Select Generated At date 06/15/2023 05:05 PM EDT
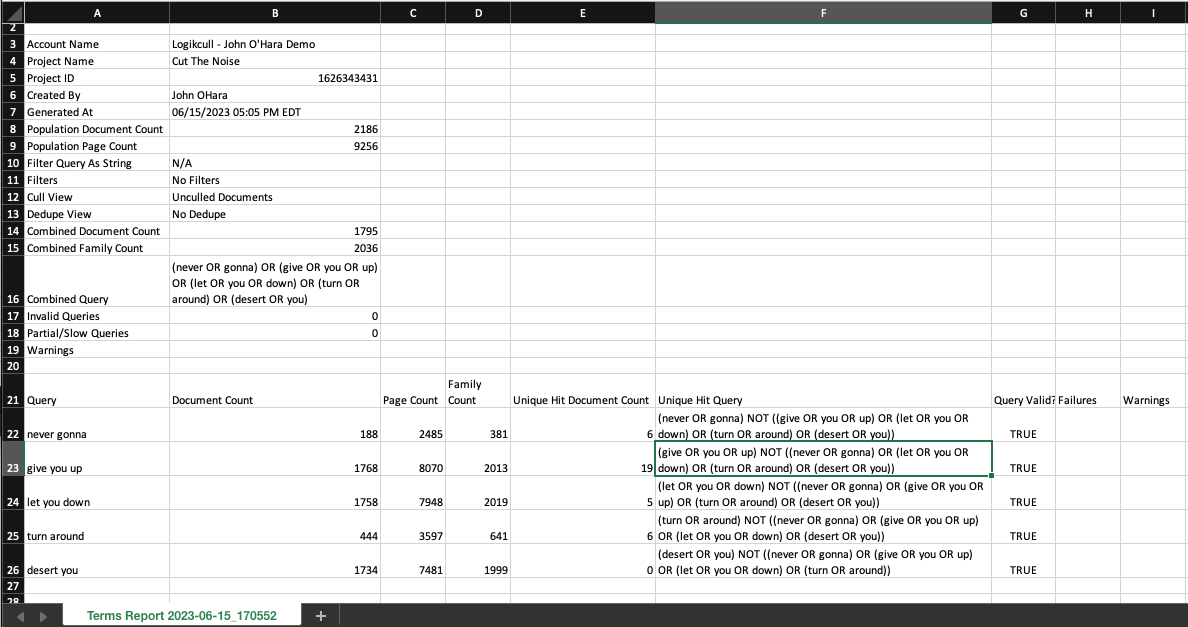 pos(275,112)
